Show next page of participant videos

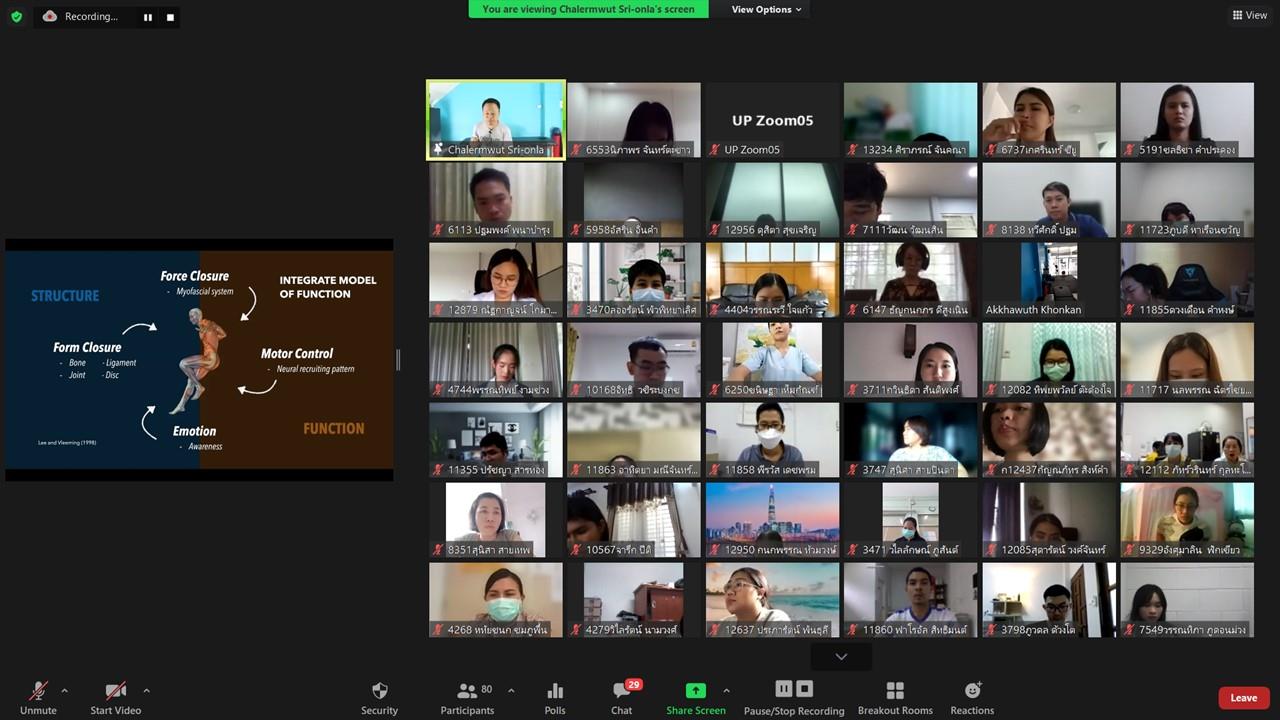click(x=841, y=657)
